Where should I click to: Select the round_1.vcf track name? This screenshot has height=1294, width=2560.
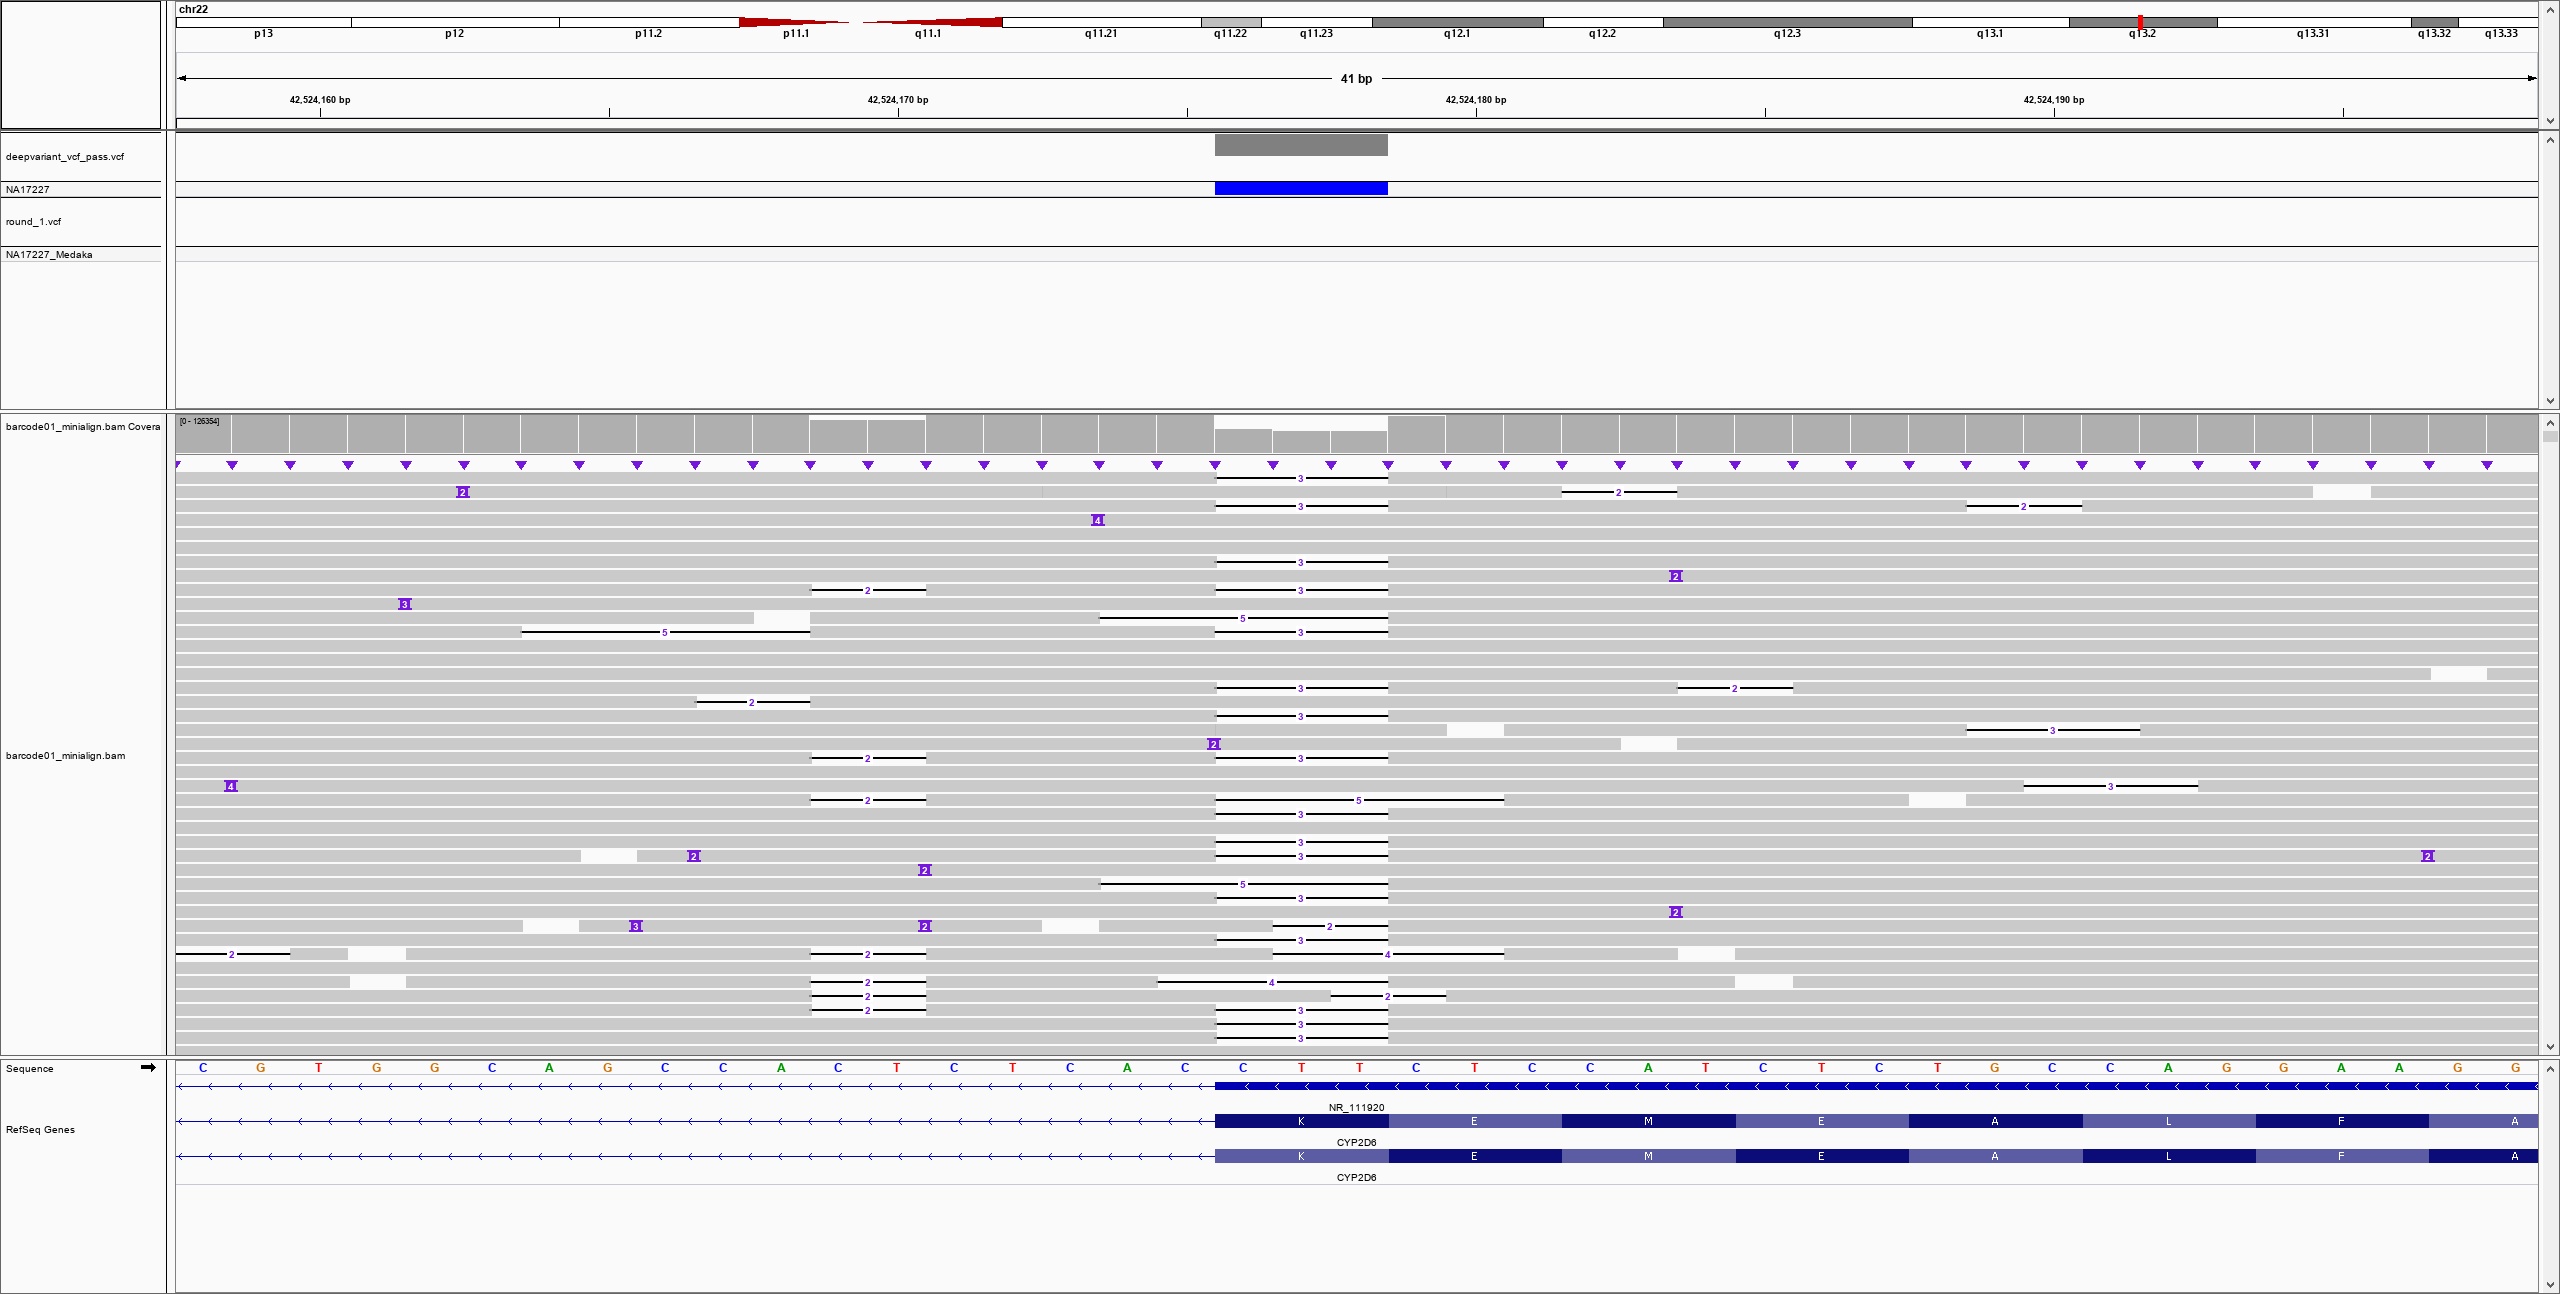coord(32,221)
